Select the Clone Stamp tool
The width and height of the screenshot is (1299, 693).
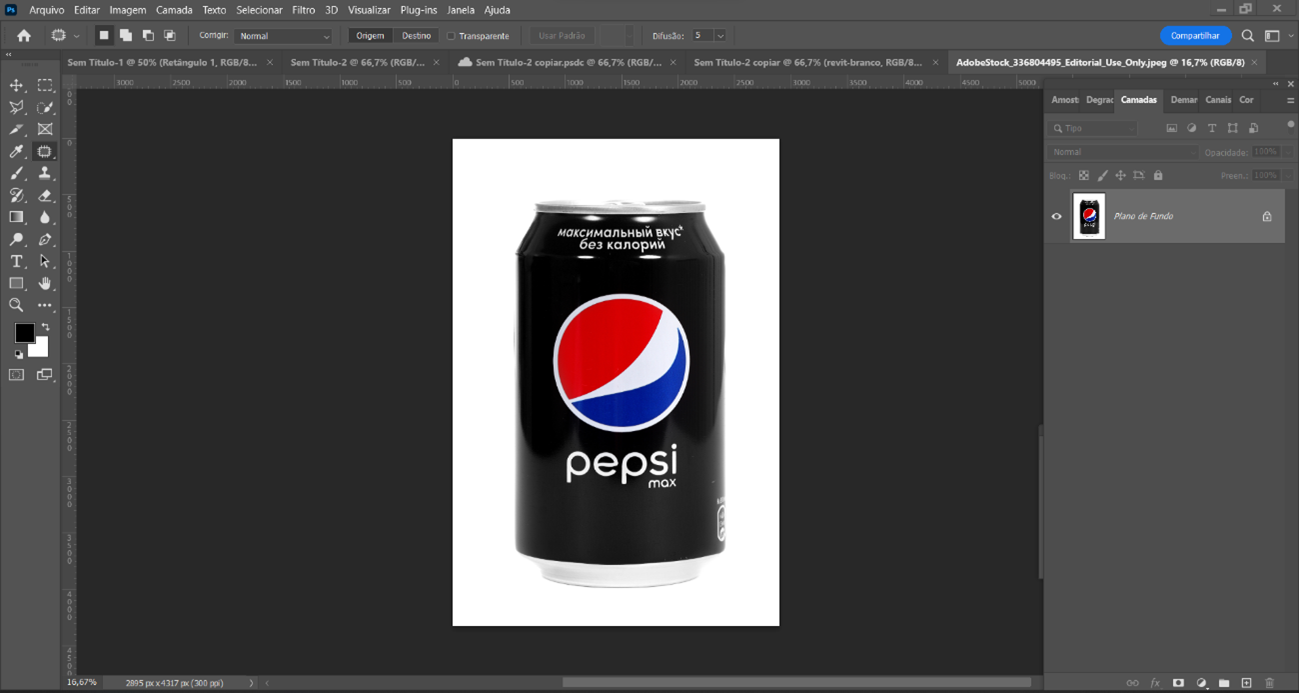tap(45, 174)
